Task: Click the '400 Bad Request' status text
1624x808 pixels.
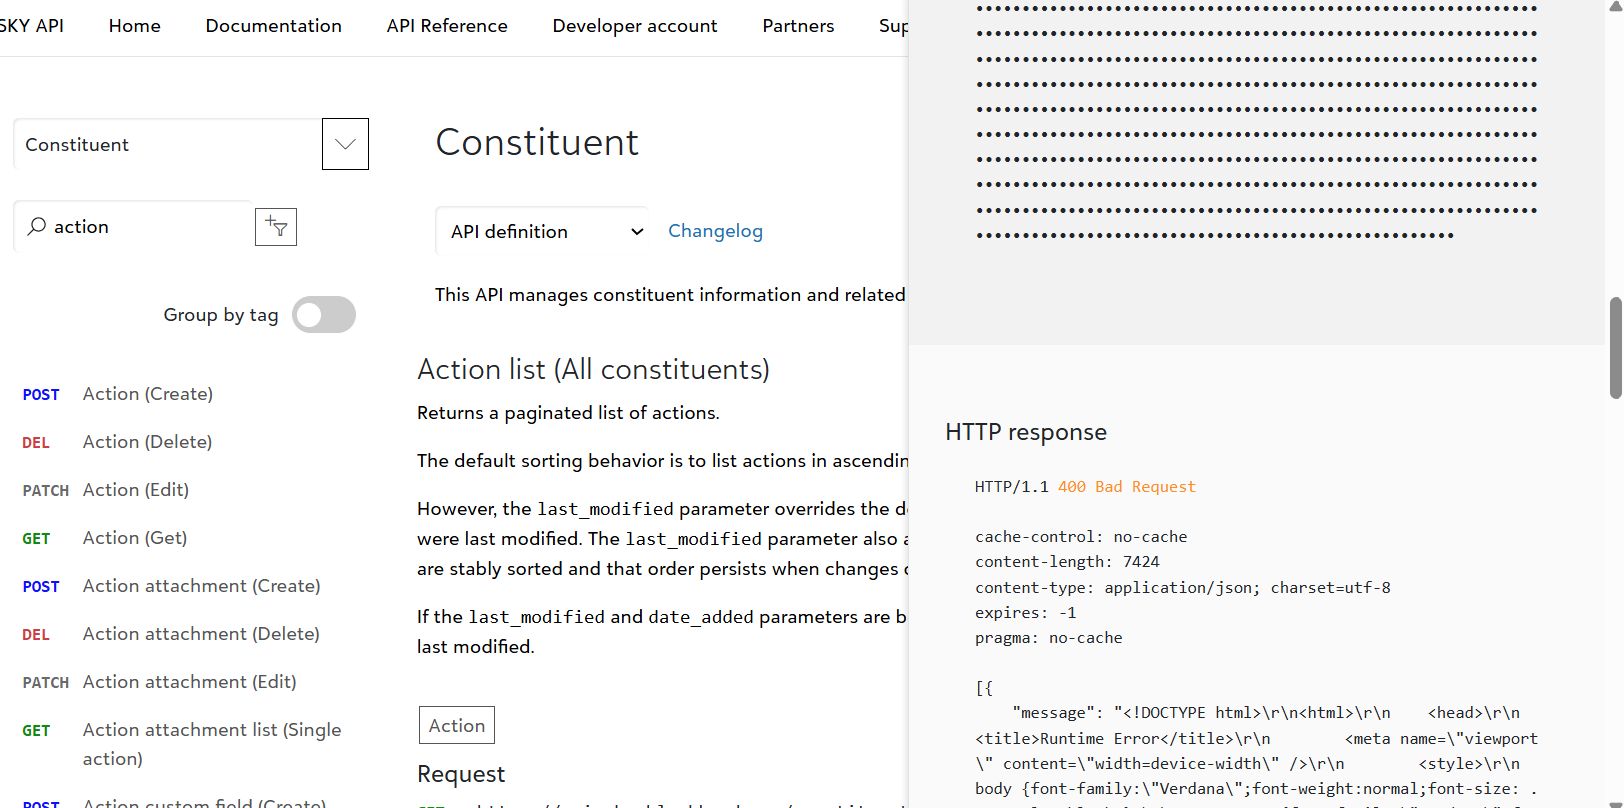Action: [x=1126, y=487]
